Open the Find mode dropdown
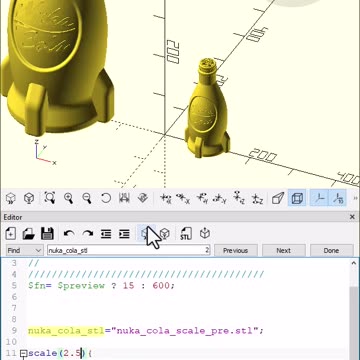This screenshot has width=360, height=360. click(x=24, y=250)
